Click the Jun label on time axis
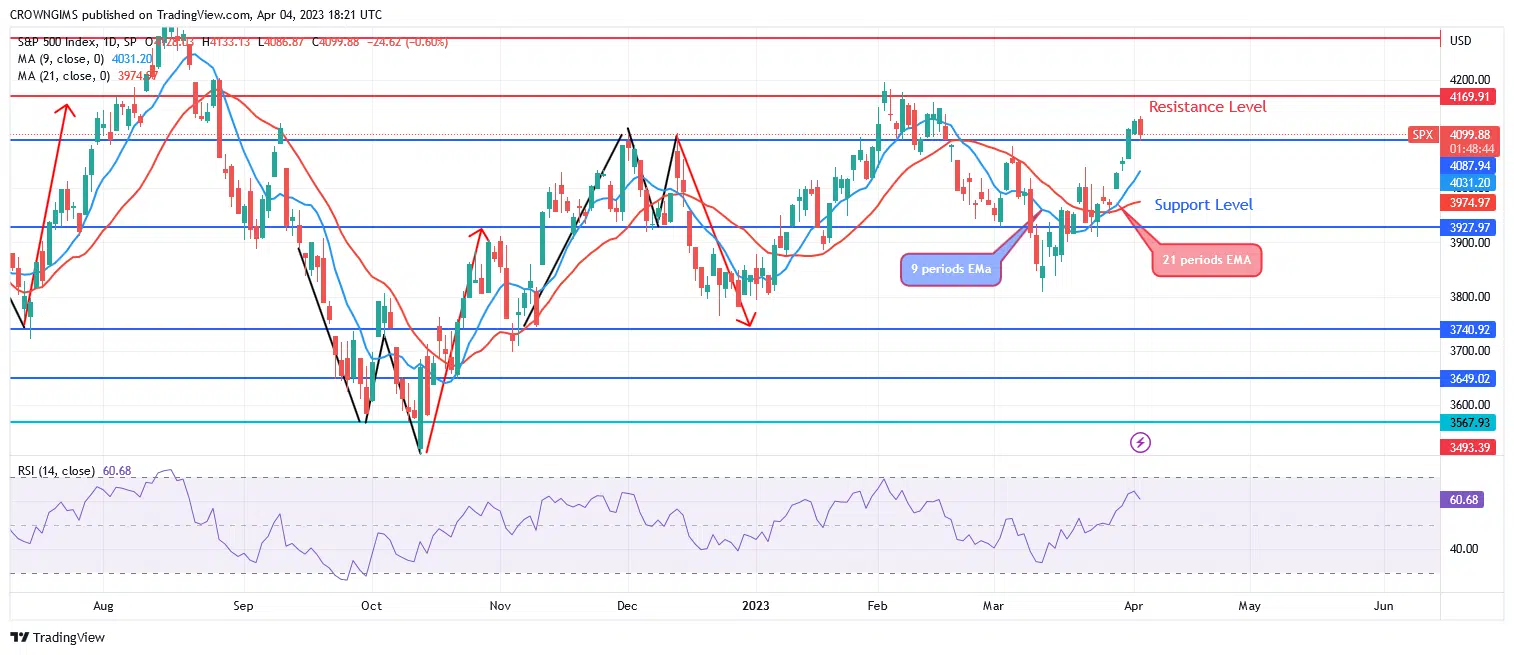1514x655 pixels. 1384,606
